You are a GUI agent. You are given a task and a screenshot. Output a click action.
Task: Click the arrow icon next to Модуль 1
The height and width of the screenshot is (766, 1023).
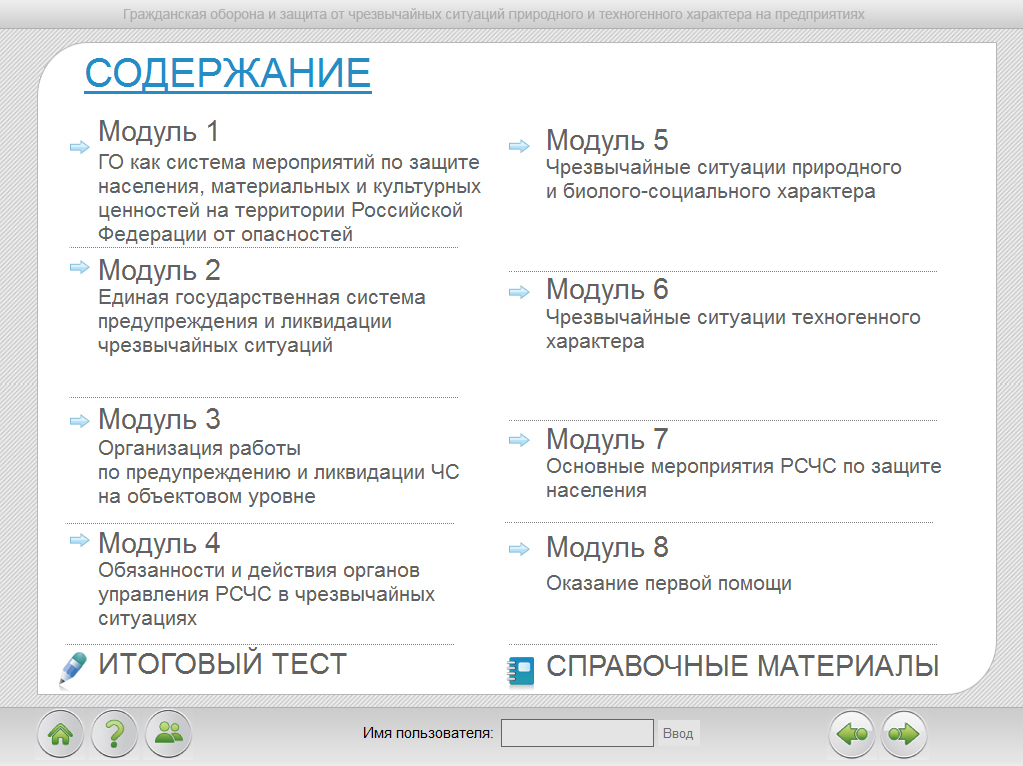(x=79, y=147)
